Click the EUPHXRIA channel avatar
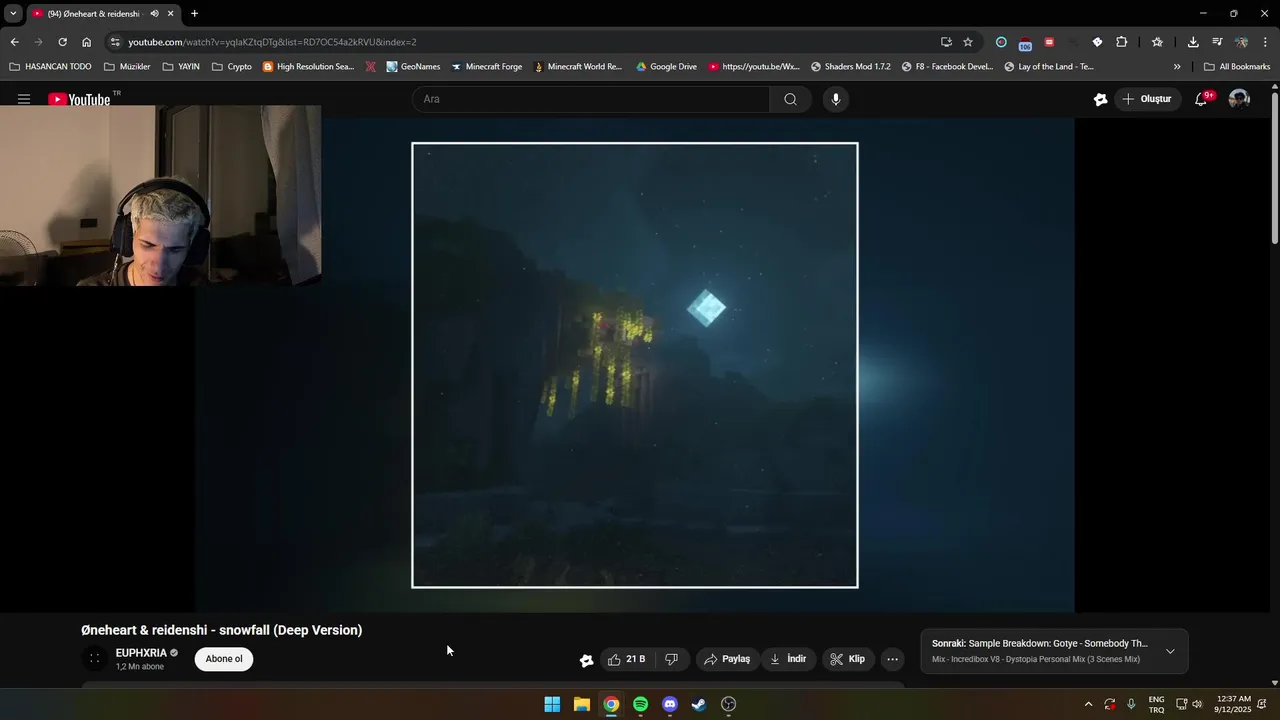 point(95,659)
